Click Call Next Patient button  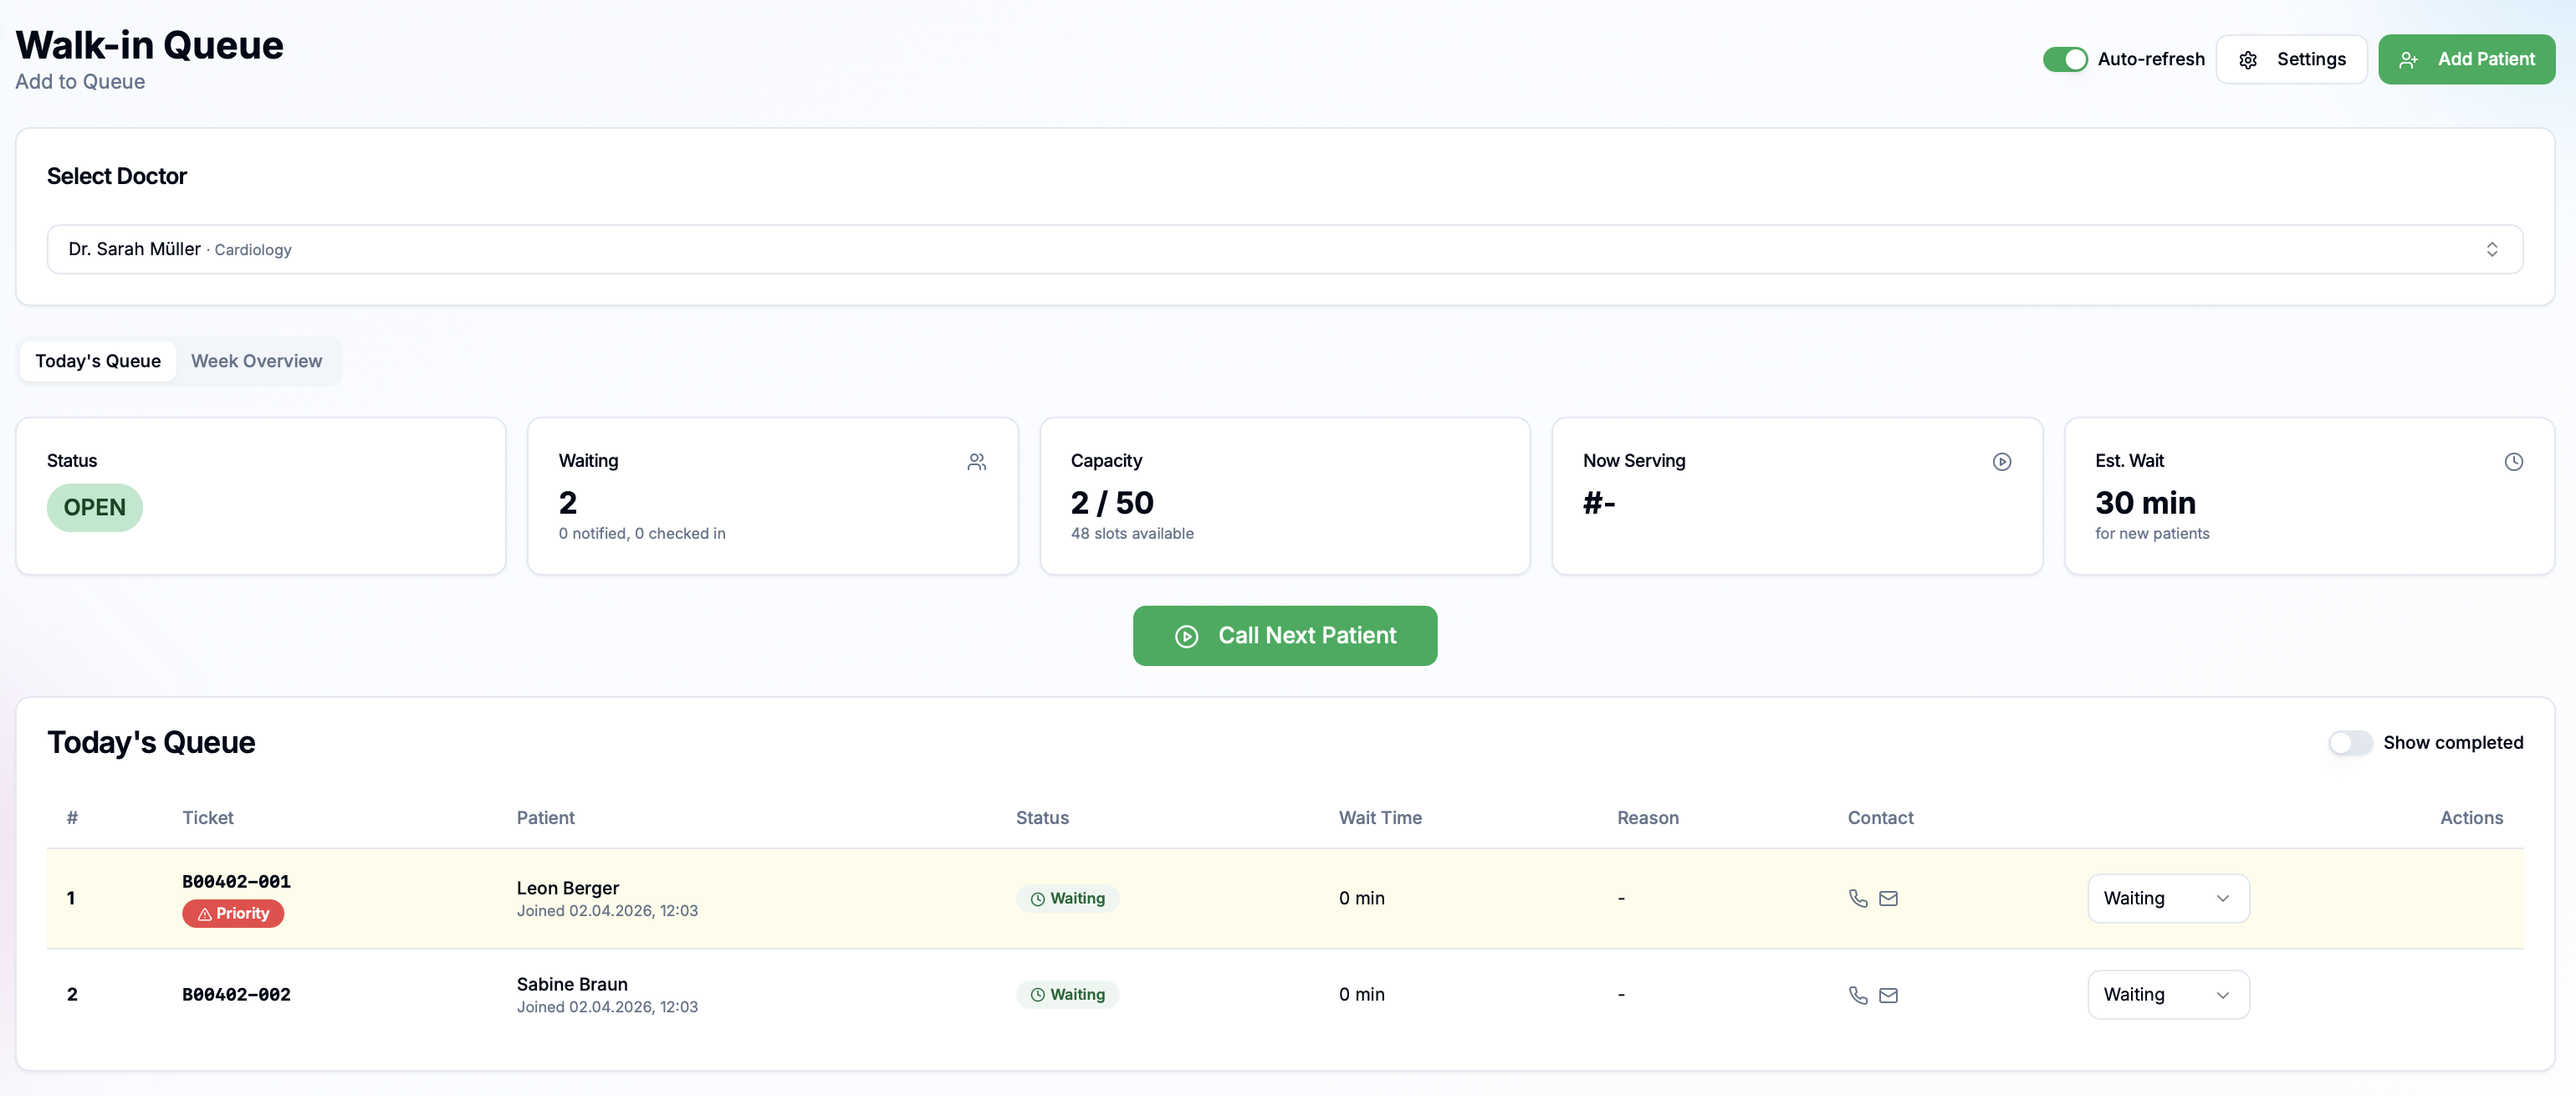coord(1285,635)
